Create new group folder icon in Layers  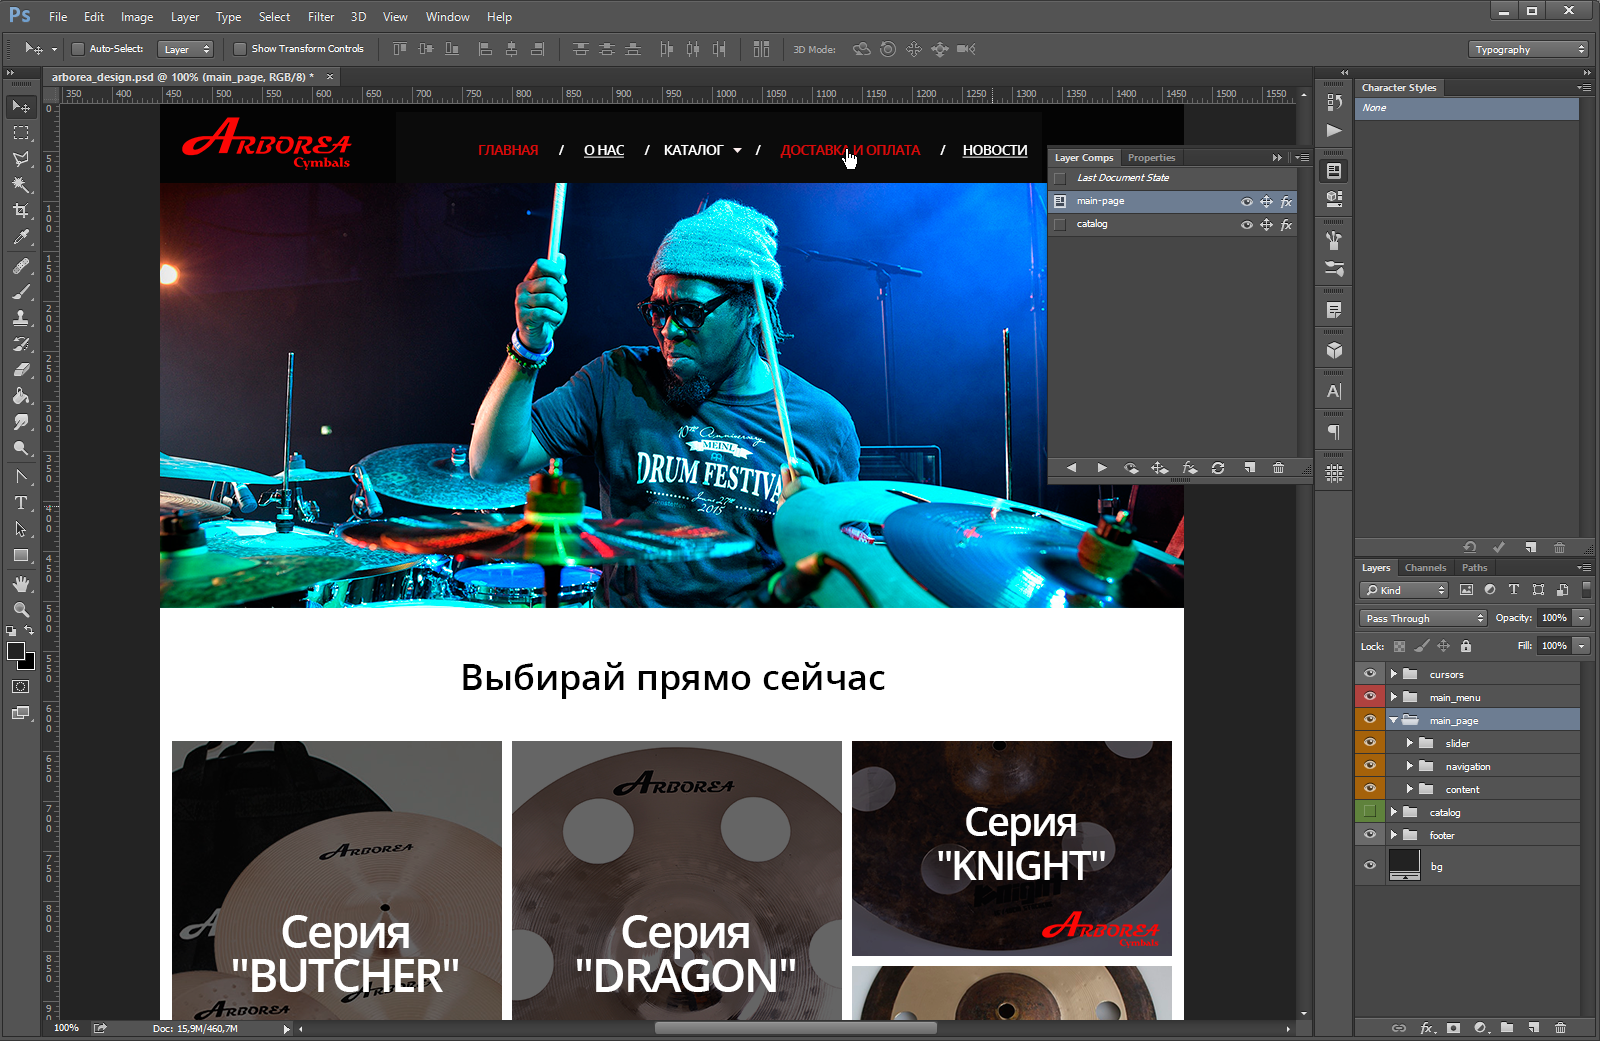(x=1507, y=1028)
